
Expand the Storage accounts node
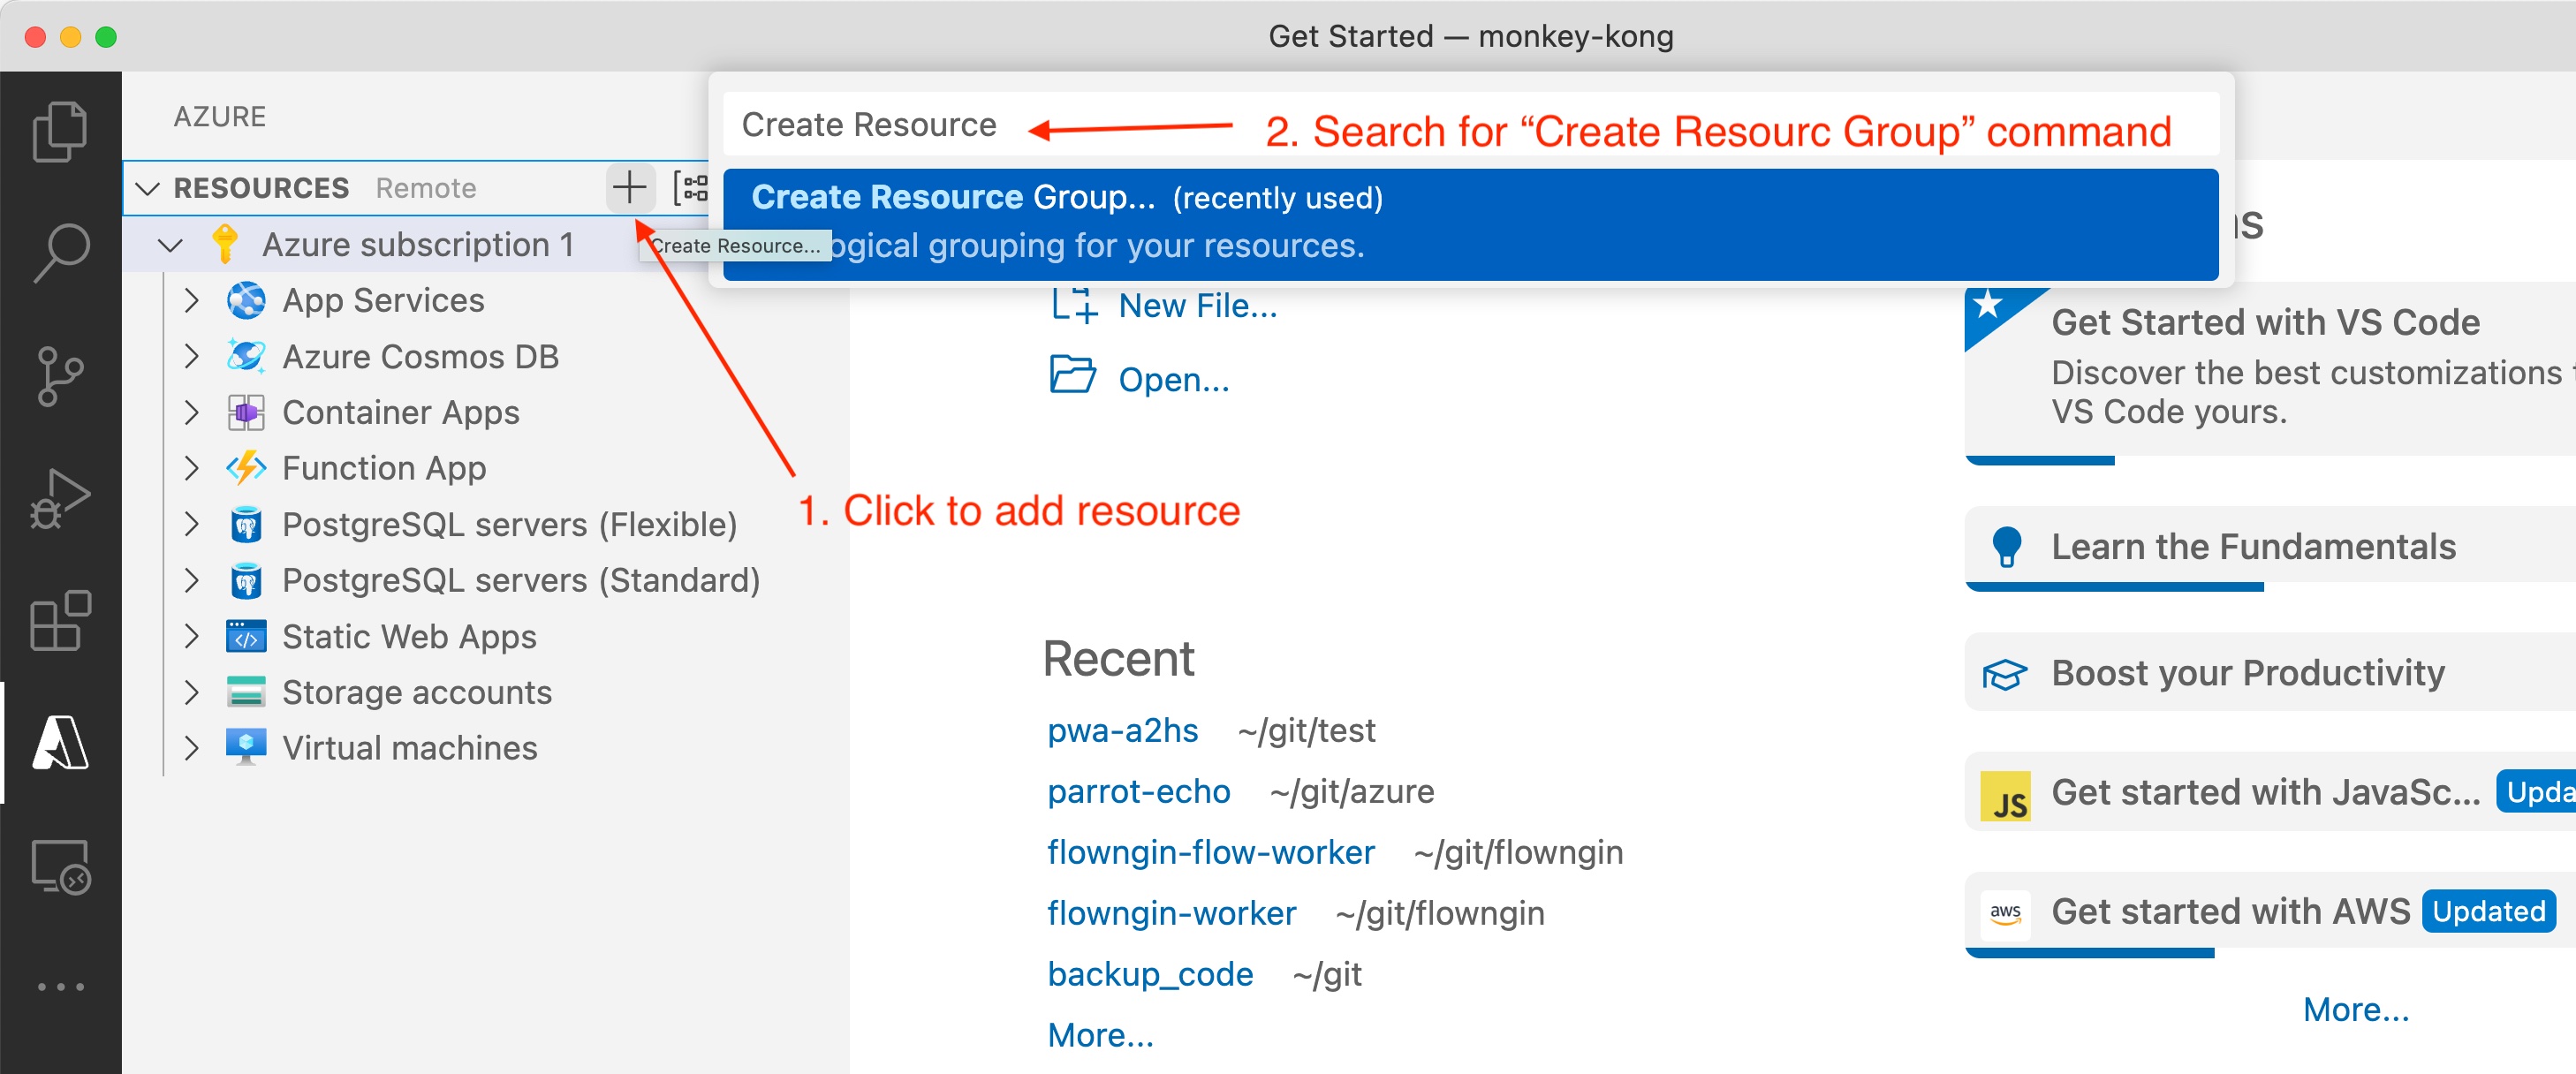192,692
